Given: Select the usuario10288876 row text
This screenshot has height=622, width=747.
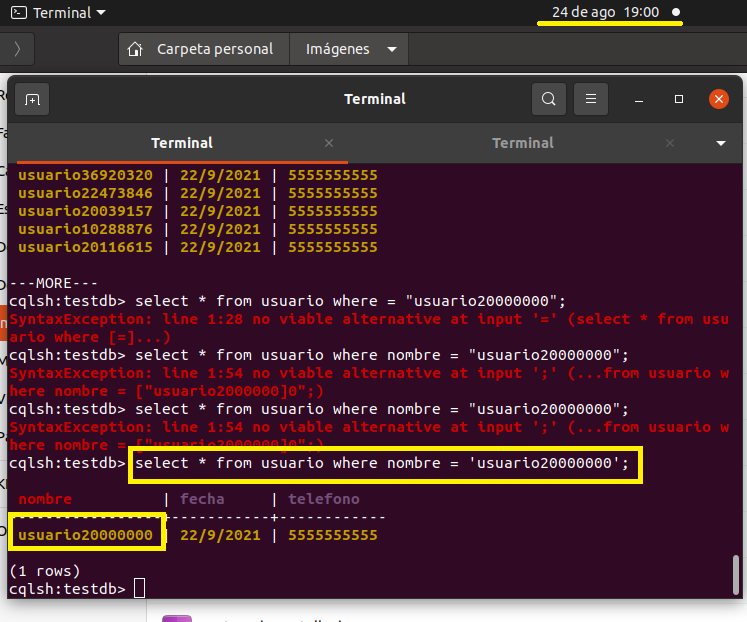Looking at the screenshot, I should (x=198, y=229).
